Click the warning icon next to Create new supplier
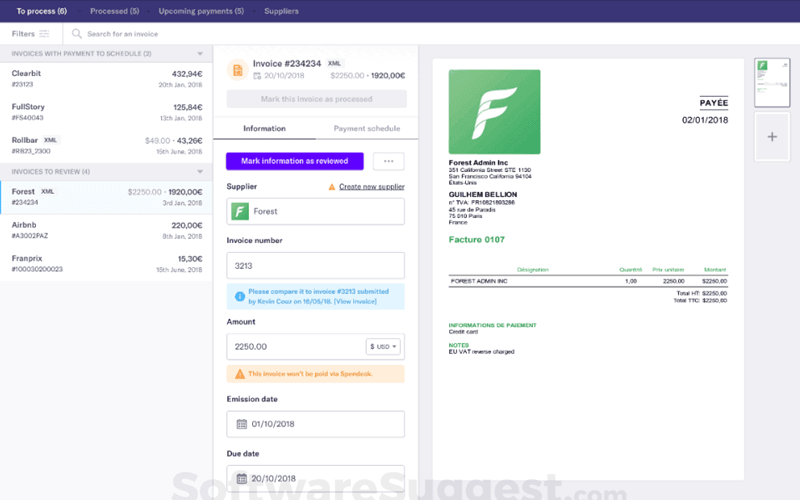The image size is (800, 500). pyautogui.click(x=332, y=187)
